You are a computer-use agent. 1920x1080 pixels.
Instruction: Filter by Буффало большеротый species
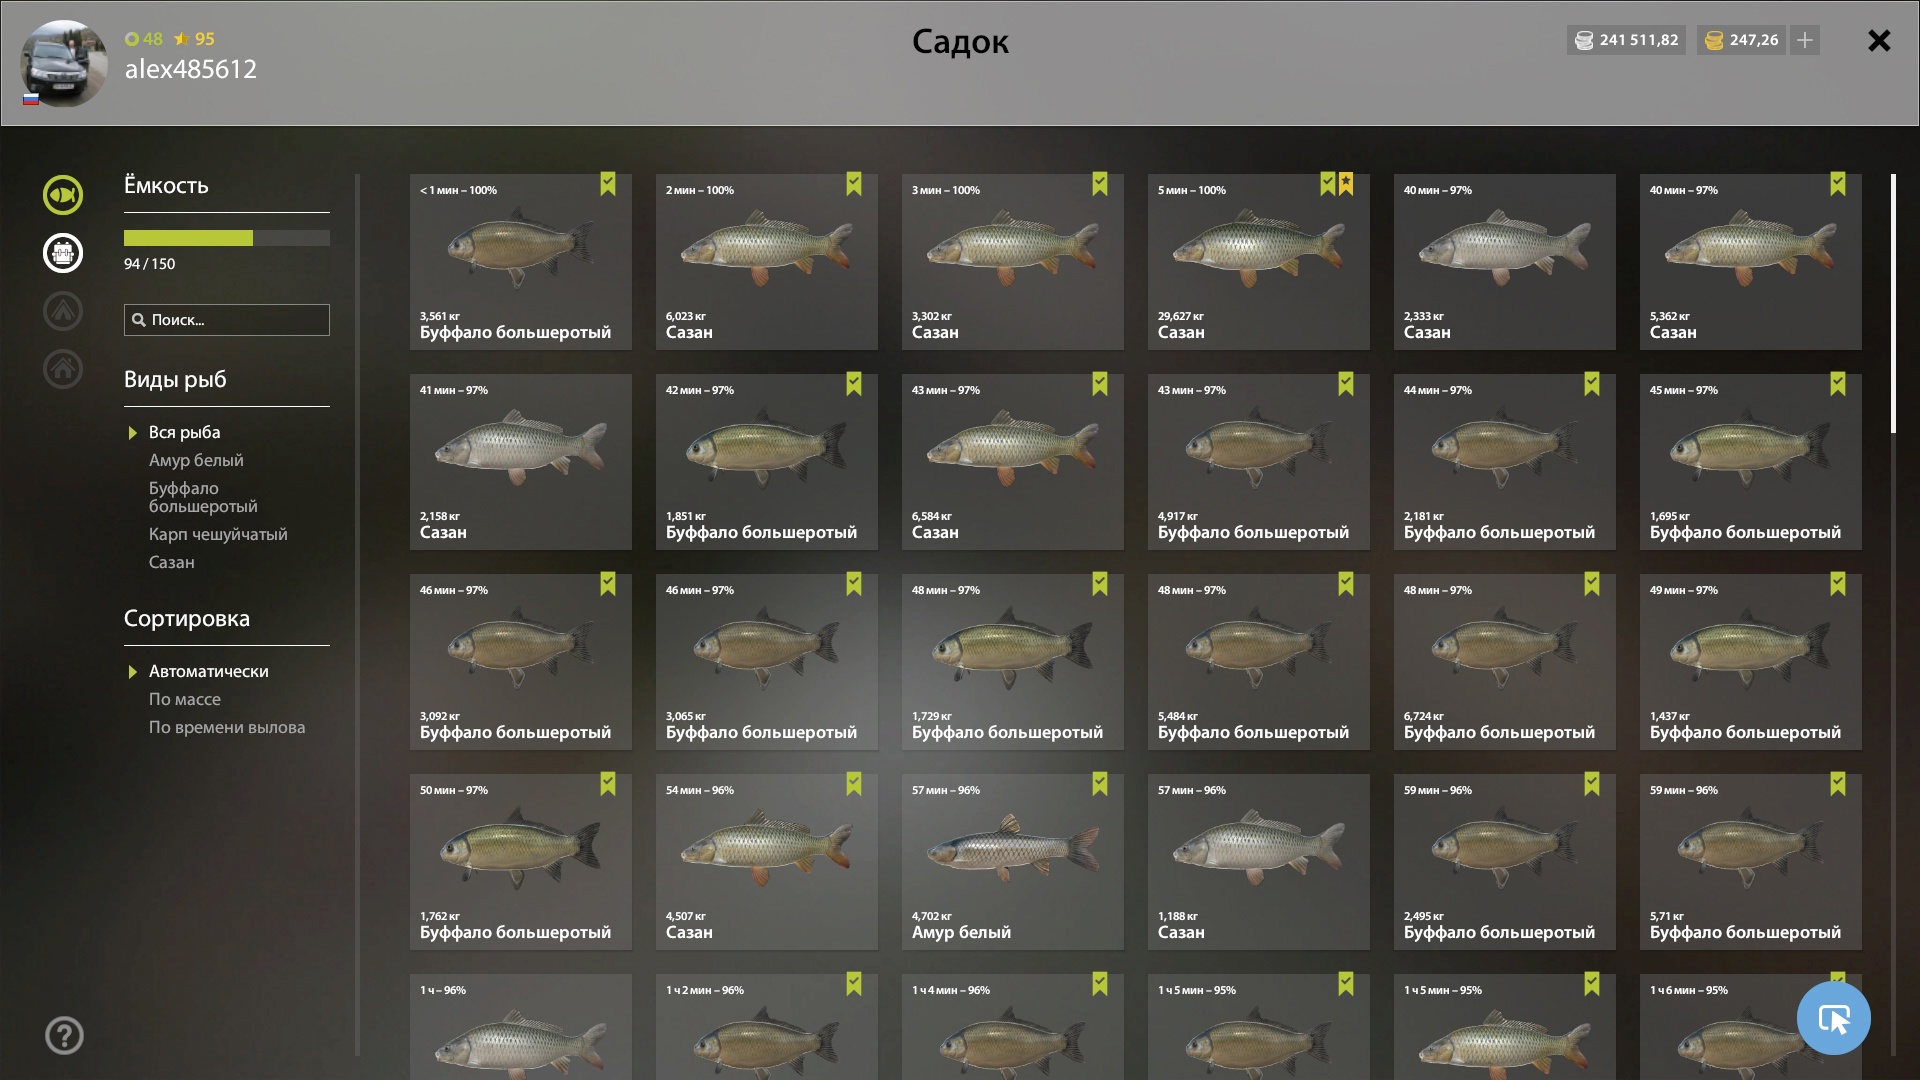coord(203,497)
